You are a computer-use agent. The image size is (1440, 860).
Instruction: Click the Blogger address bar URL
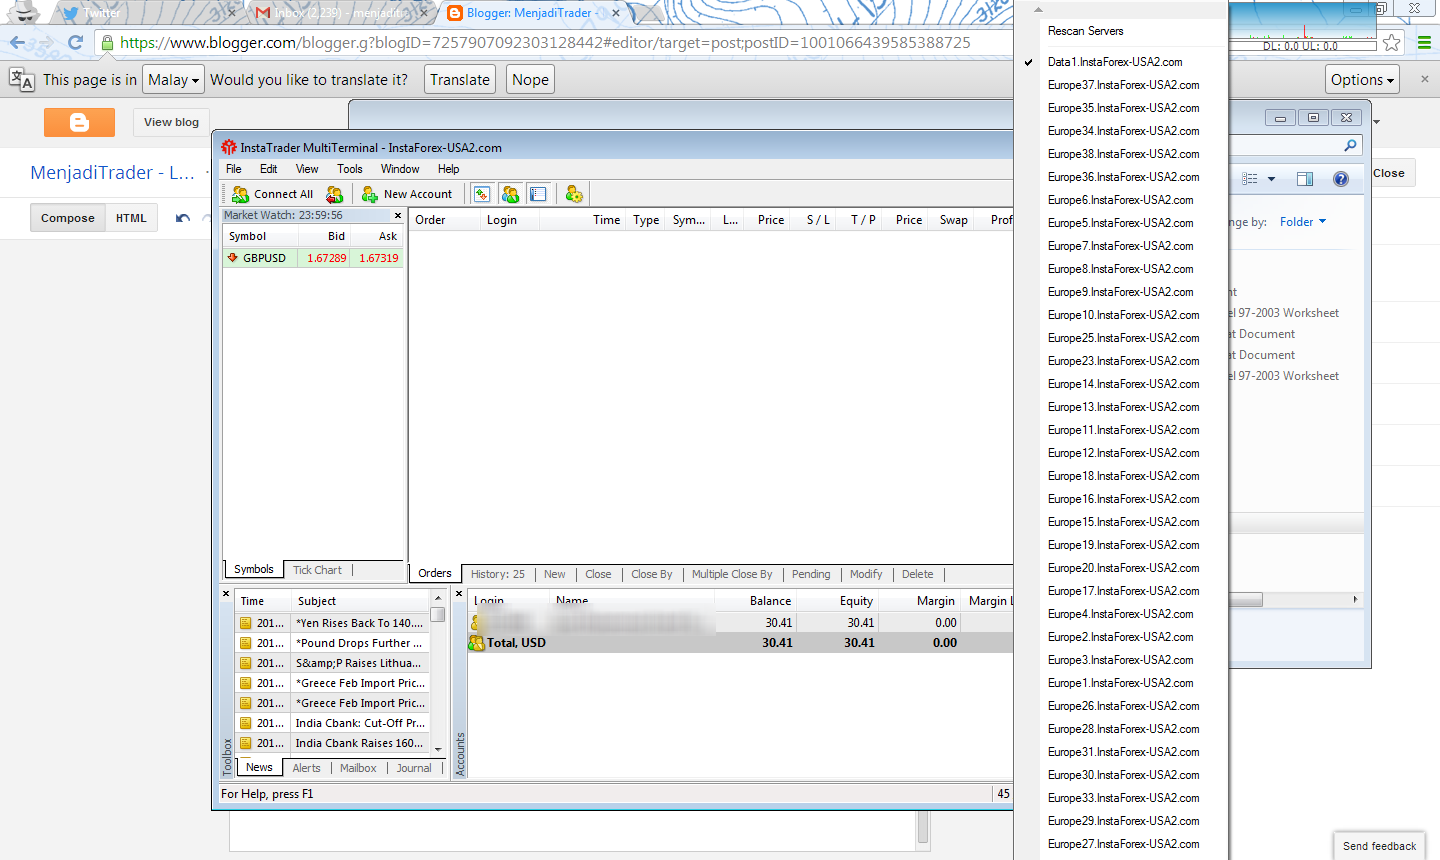[x=545, y=43]
